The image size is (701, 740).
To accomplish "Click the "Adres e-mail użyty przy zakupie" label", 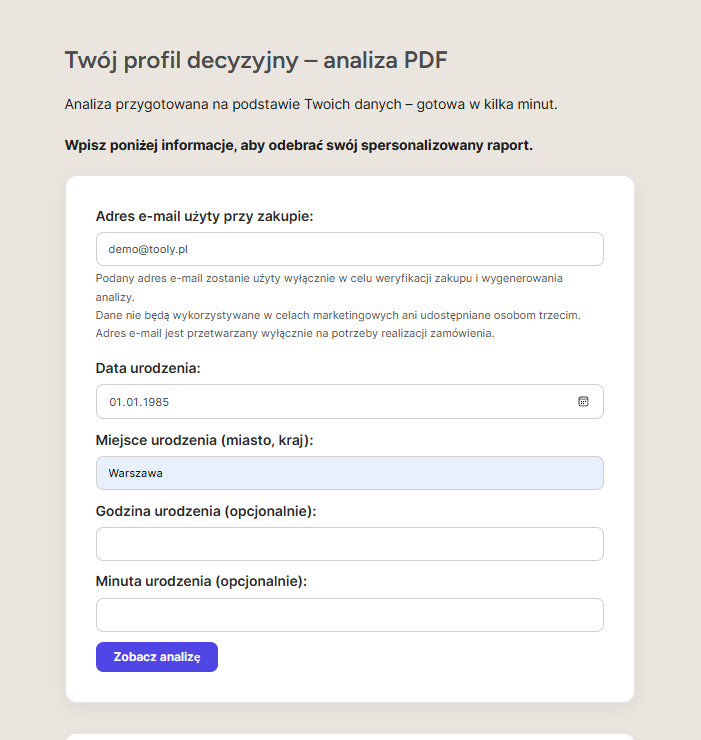I will click(x=204, y=216).
